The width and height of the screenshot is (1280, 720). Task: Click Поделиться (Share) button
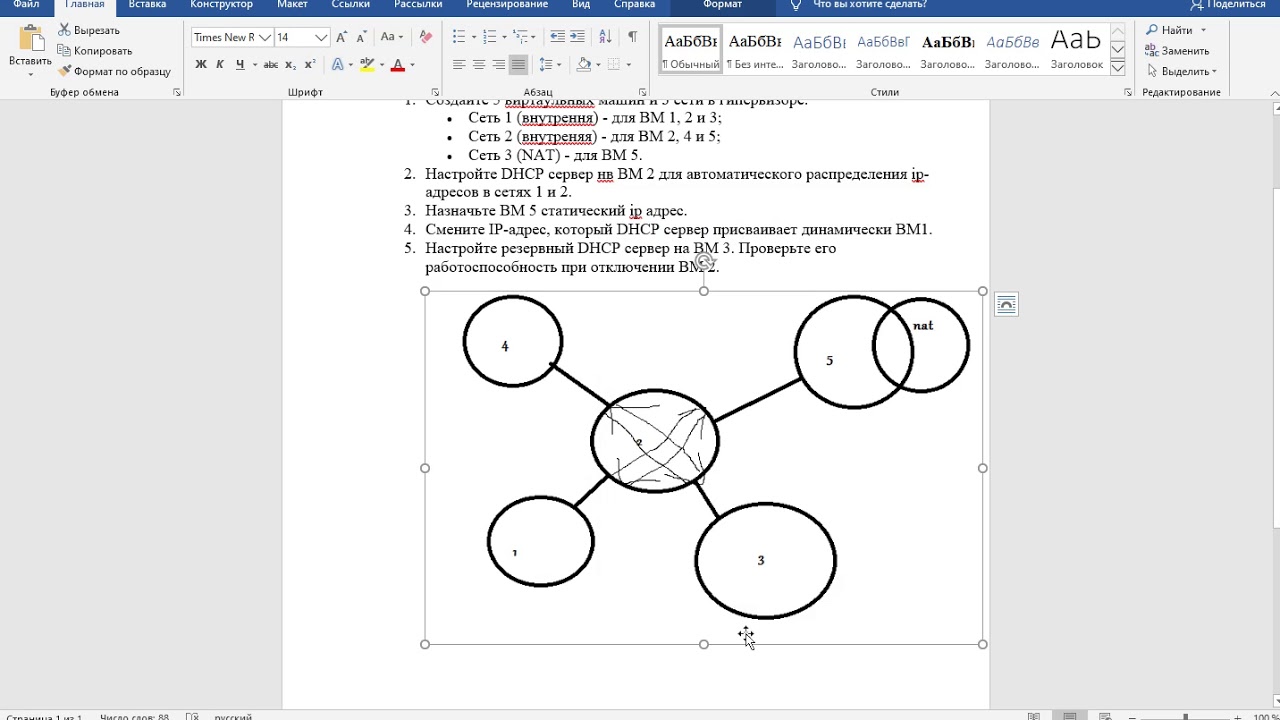[x=1228, y=4]
